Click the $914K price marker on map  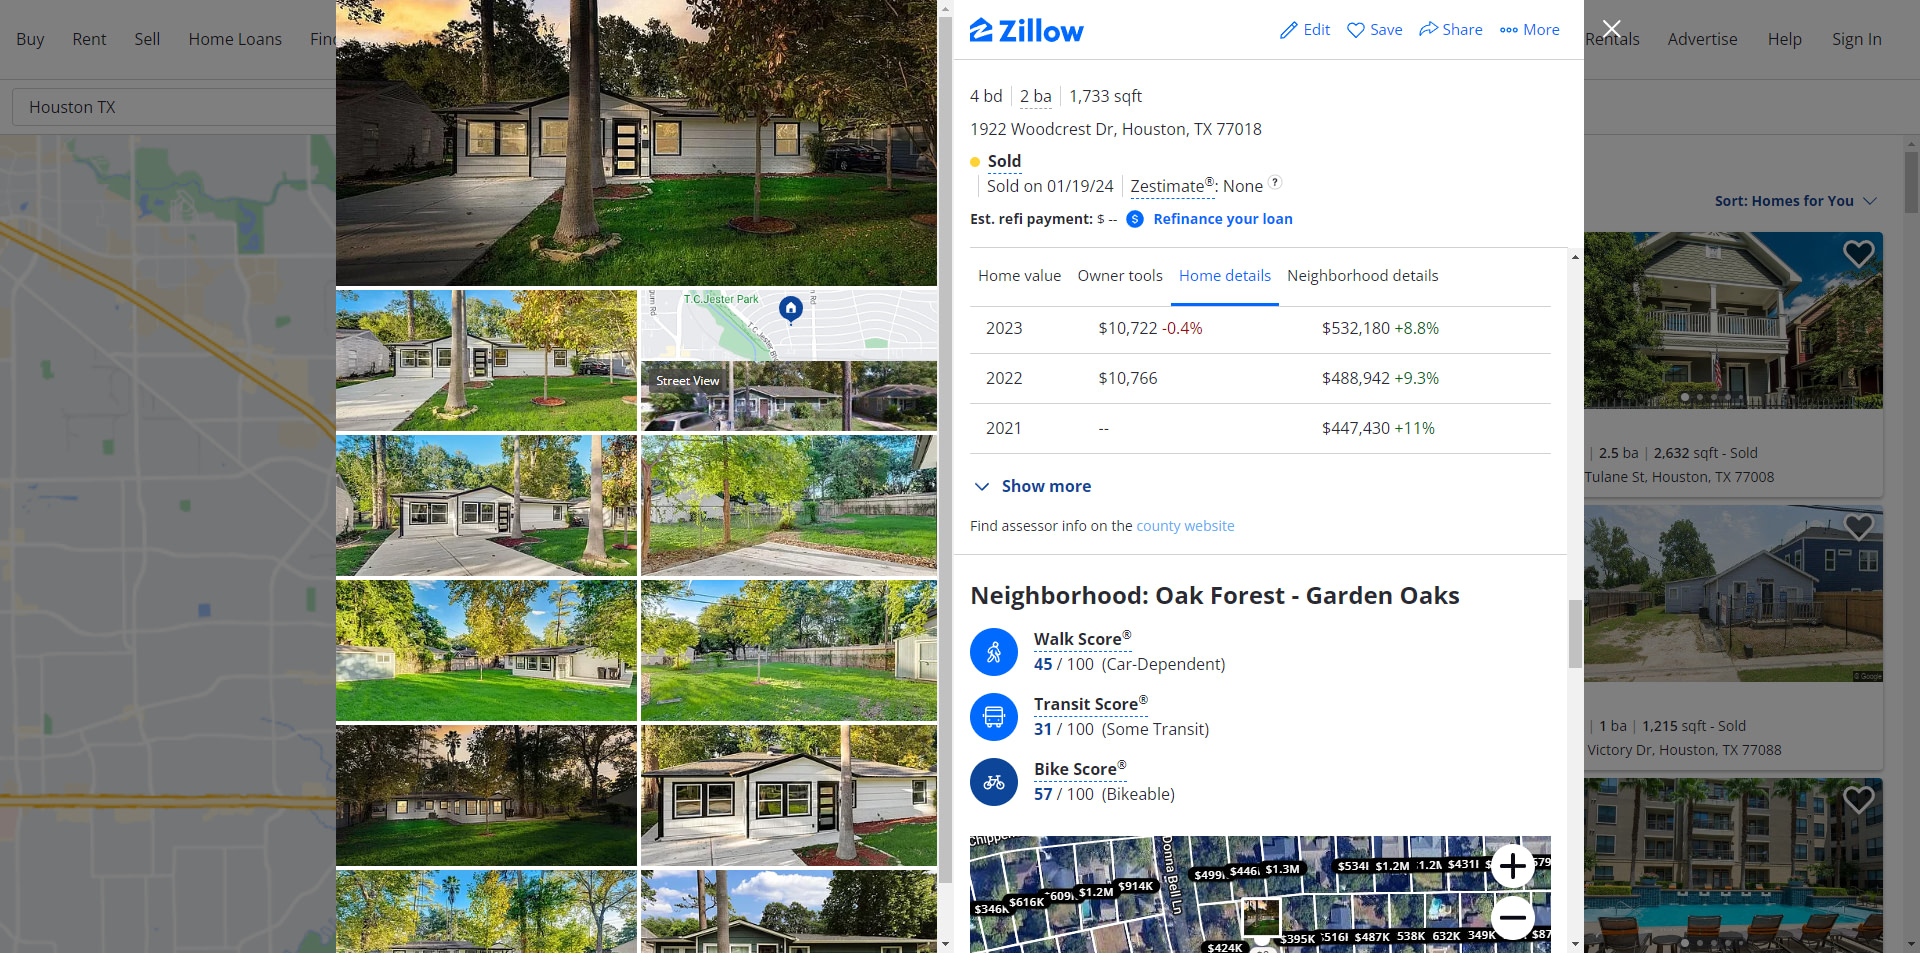click(x=1135, y=886)
